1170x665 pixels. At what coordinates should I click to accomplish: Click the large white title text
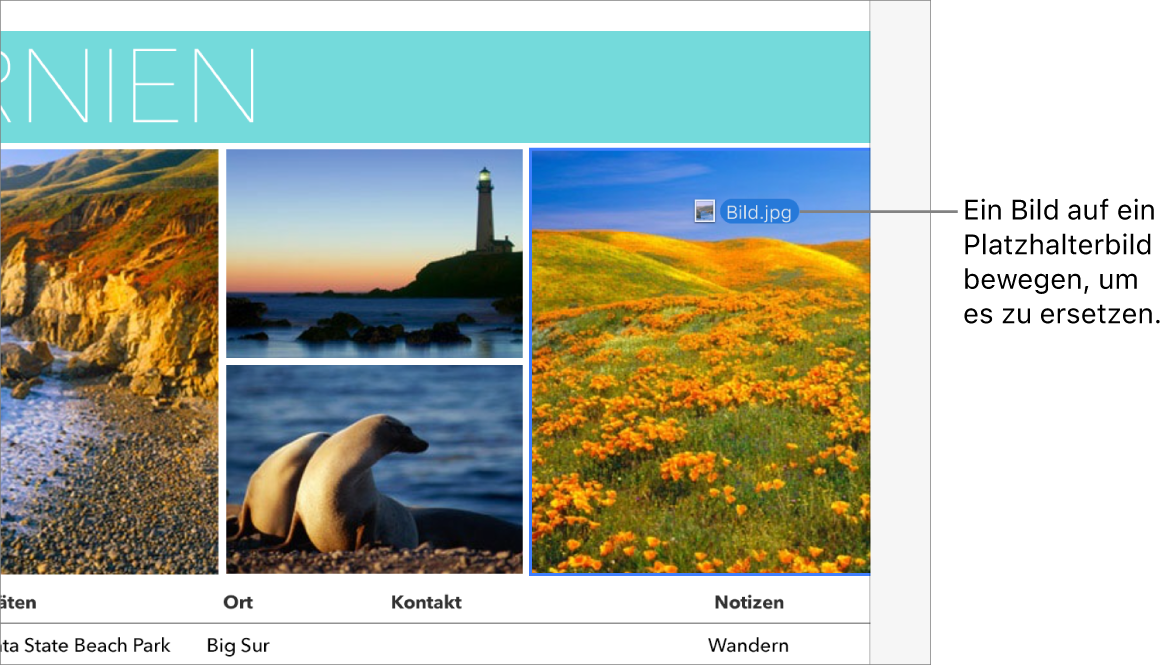128,86
